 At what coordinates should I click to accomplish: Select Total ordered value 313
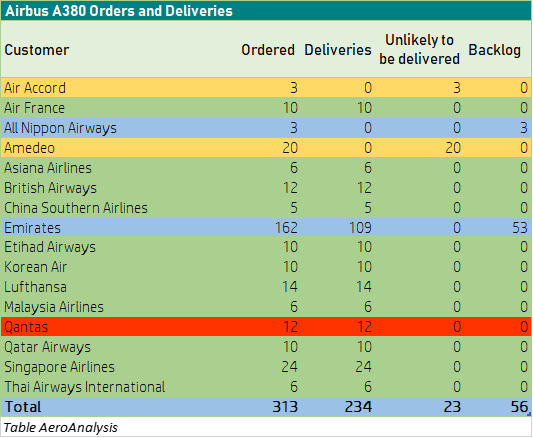(x=285, y=407)
